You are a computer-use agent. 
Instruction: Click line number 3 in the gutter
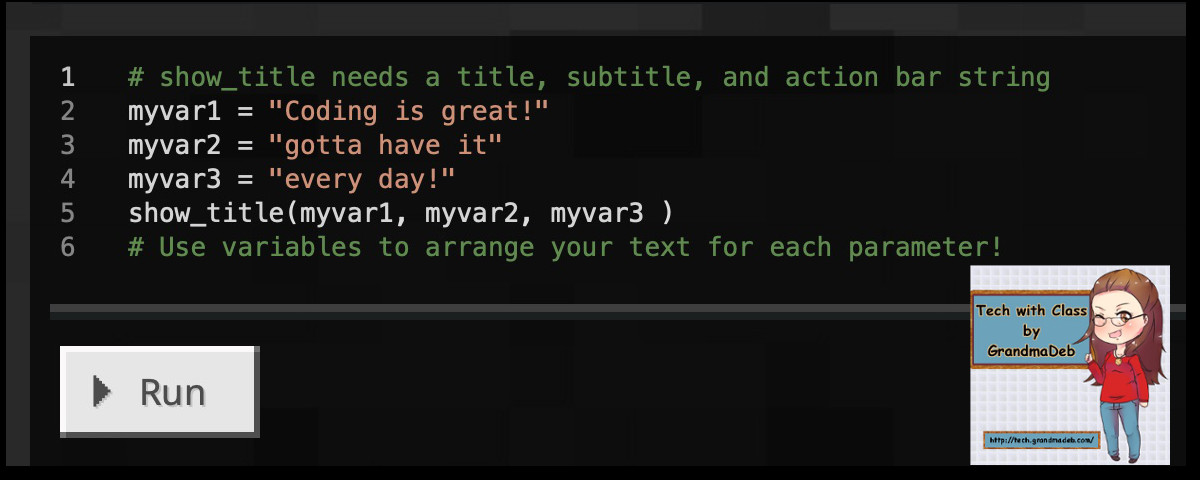[x=67, y=145]
